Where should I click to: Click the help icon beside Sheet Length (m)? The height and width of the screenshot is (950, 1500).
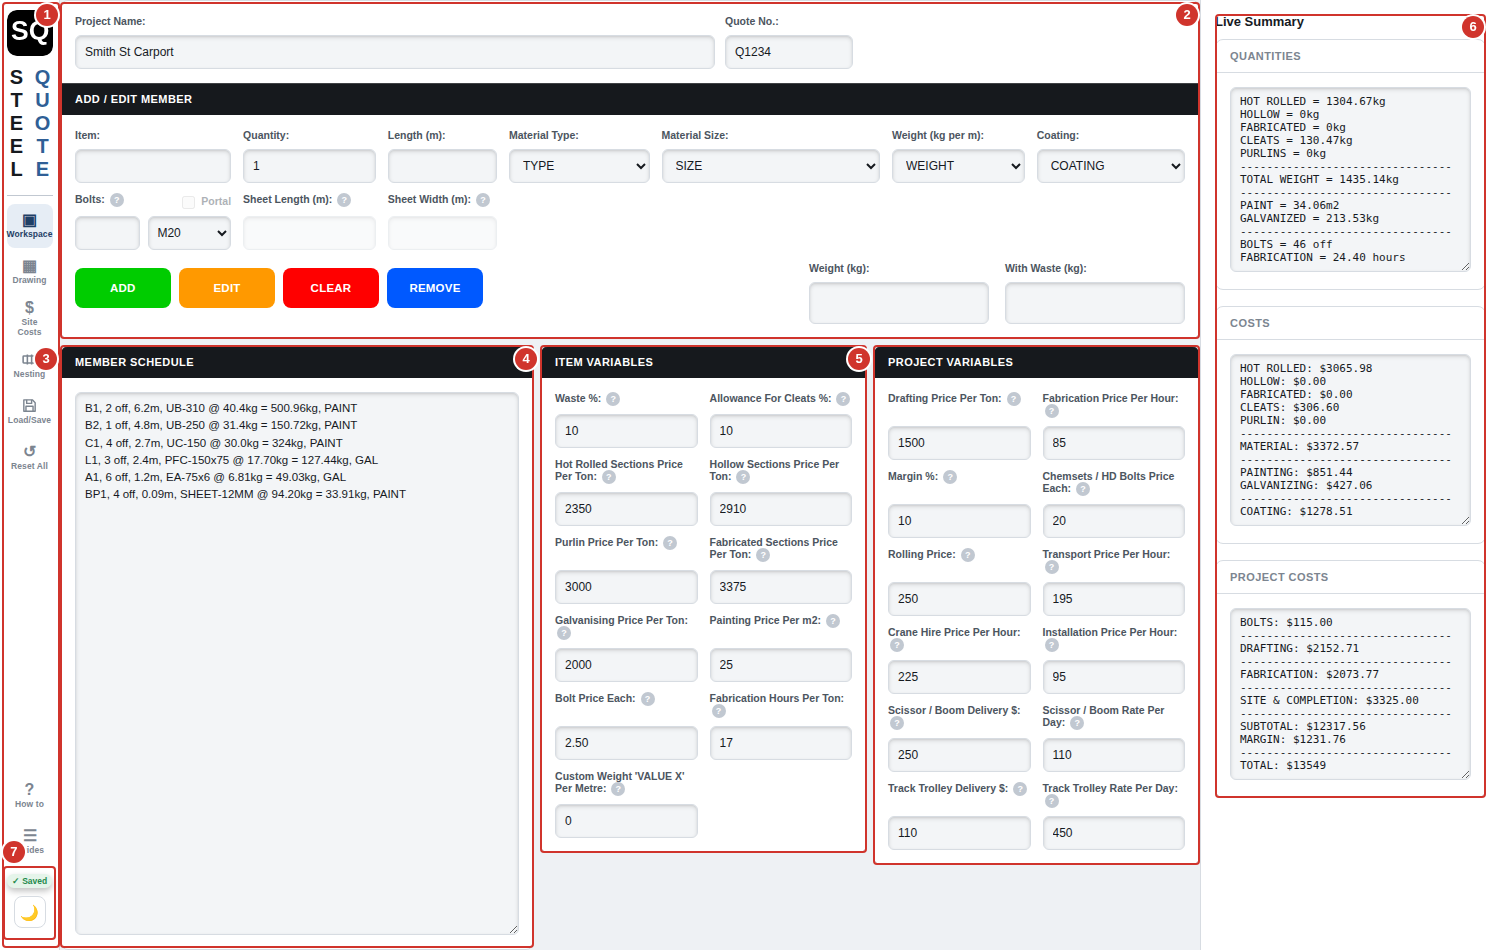click(x=344, y=200)
